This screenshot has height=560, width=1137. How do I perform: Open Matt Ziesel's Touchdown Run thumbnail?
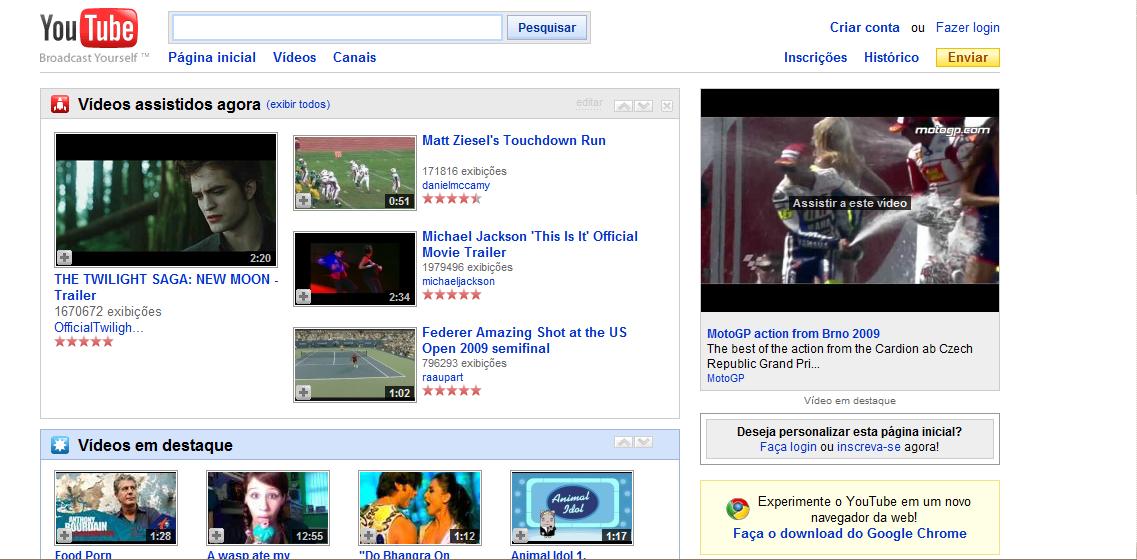point(355,173)
